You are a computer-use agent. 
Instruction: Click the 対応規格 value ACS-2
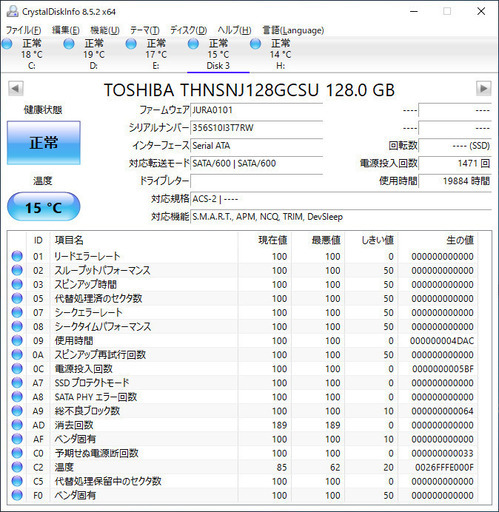[x=204, y=199]
